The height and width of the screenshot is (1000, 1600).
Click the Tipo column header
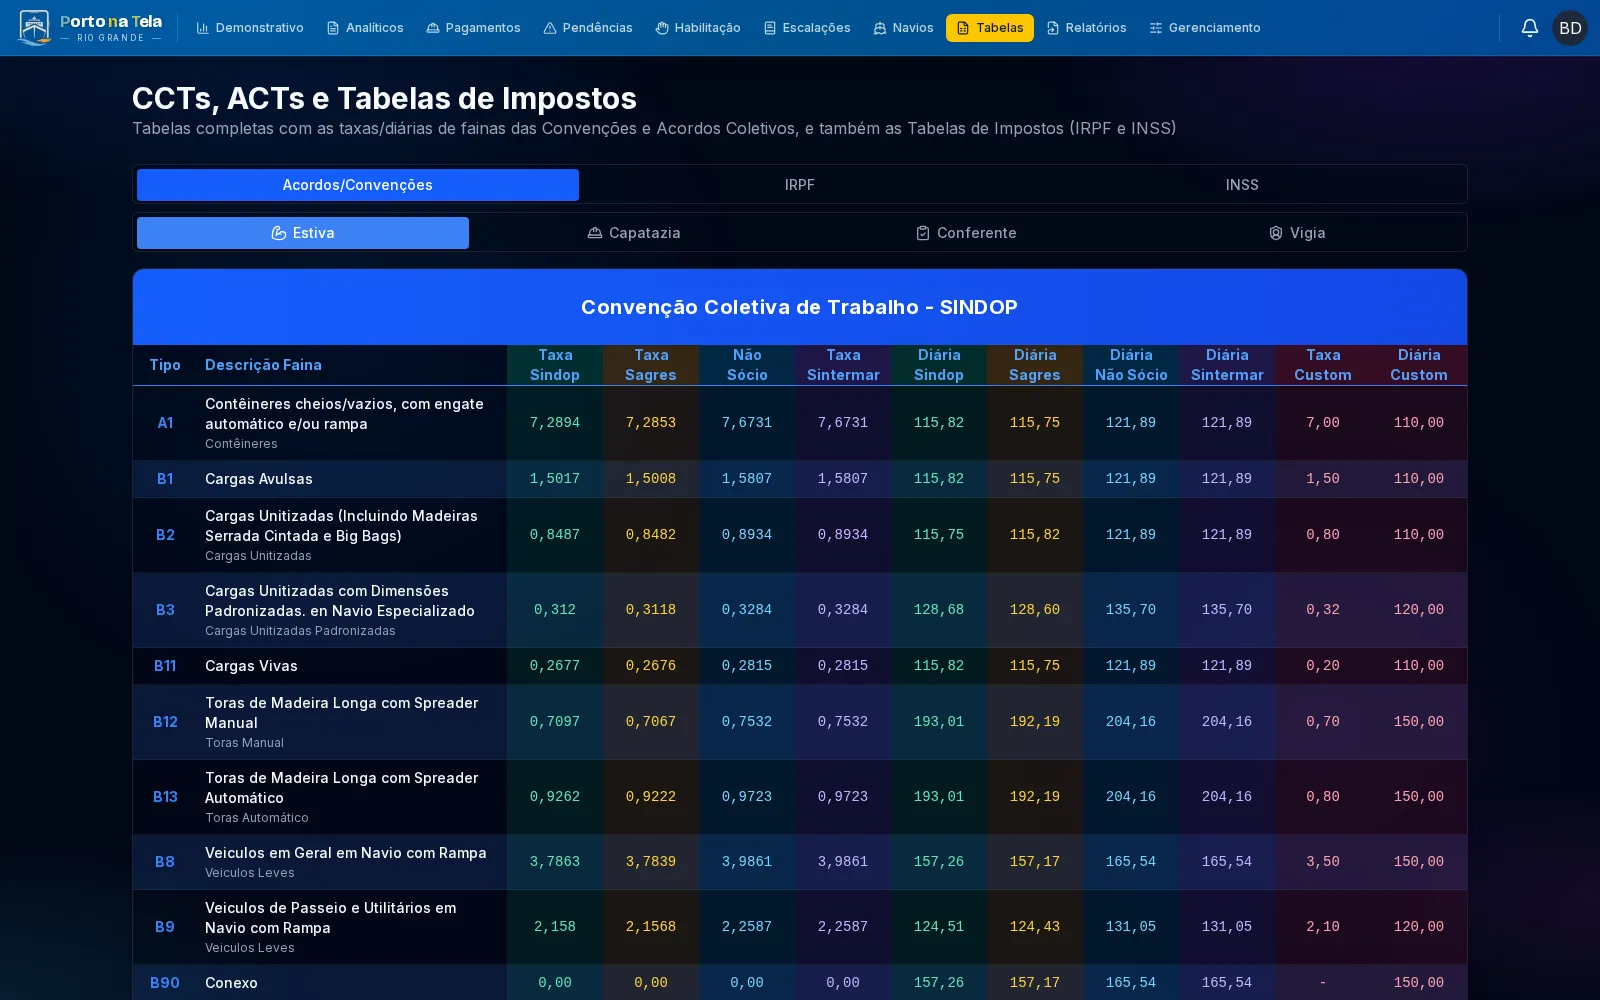point(165,365)
